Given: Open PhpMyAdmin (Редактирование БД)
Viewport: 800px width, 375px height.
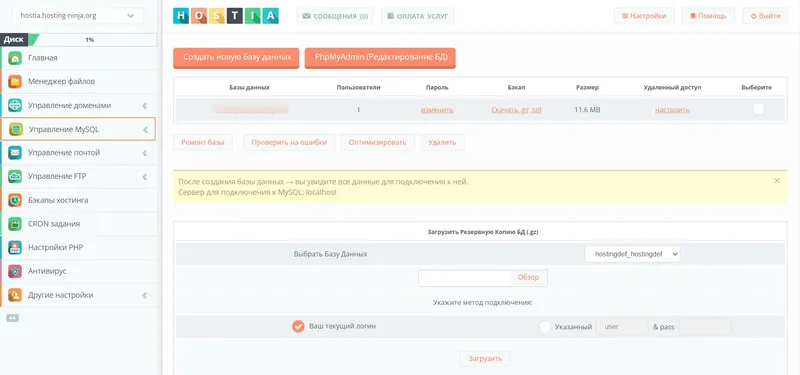Looking at the screenshot, I should 380,58.
